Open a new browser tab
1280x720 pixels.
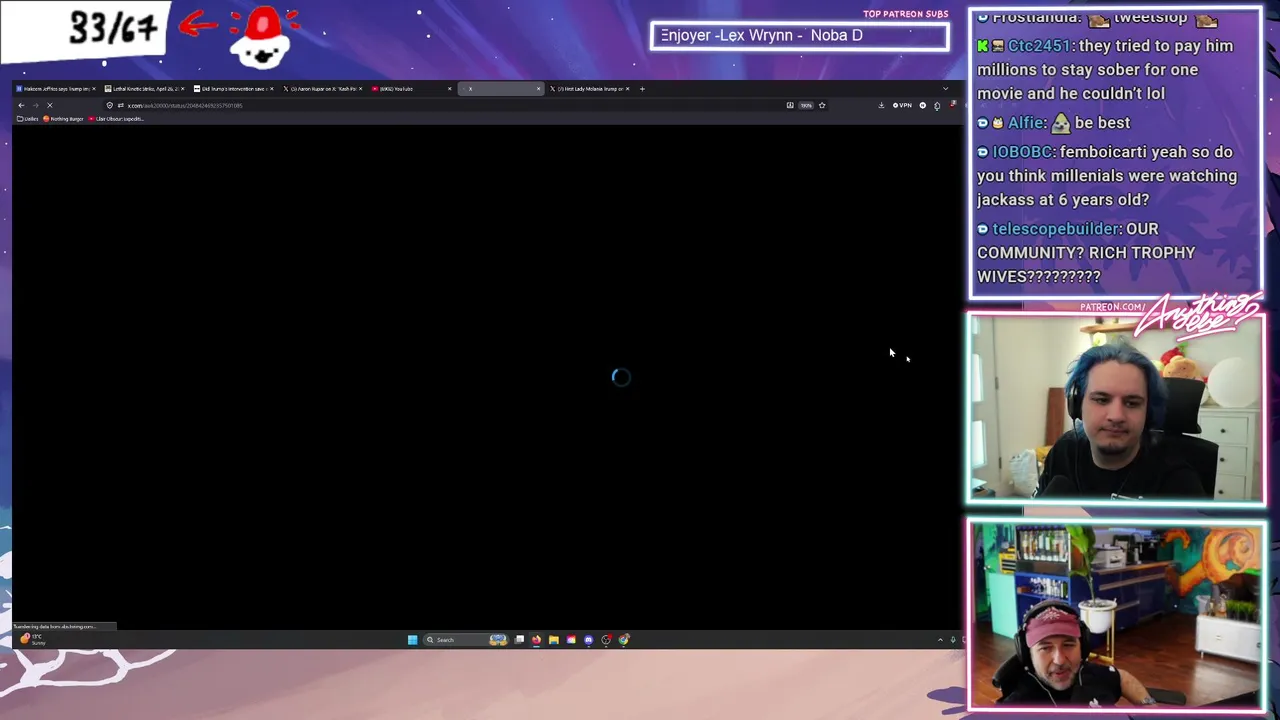point(642,88)
